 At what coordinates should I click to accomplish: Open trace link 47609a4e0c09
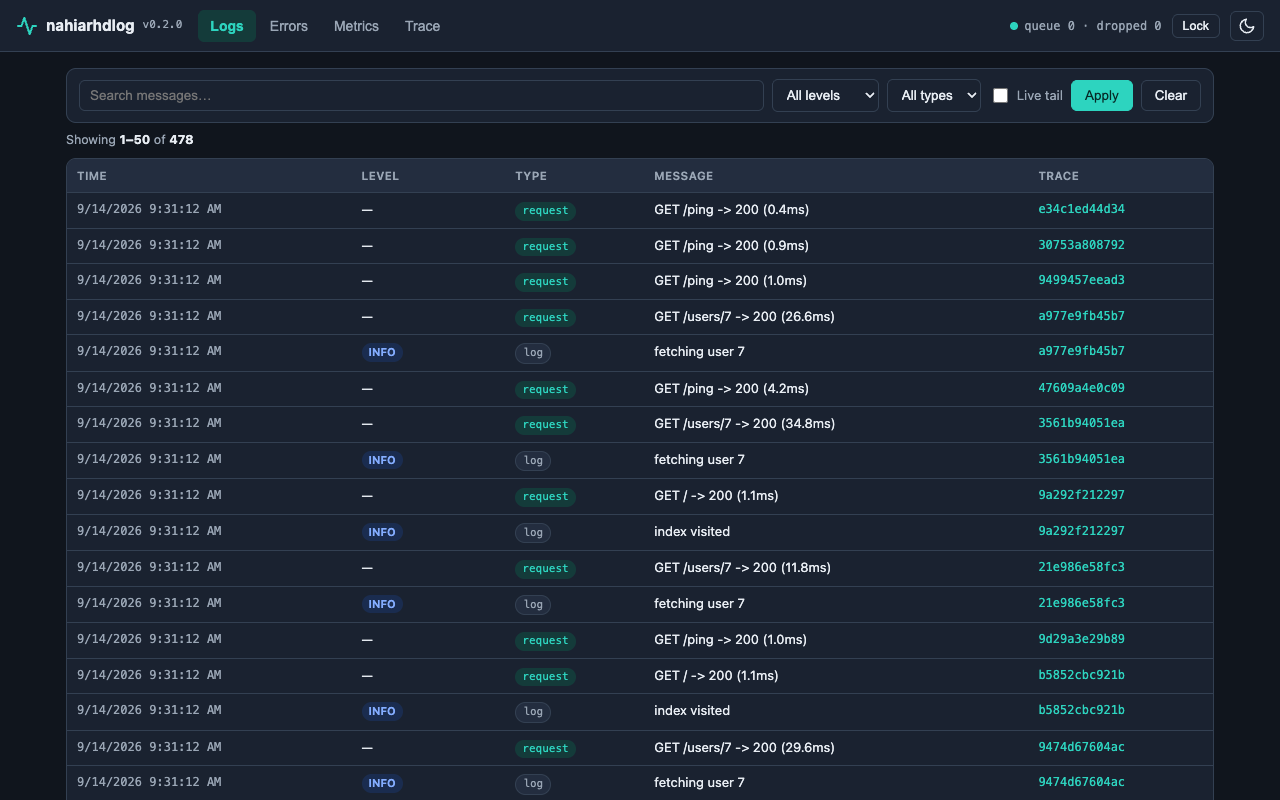point(1081,388)
